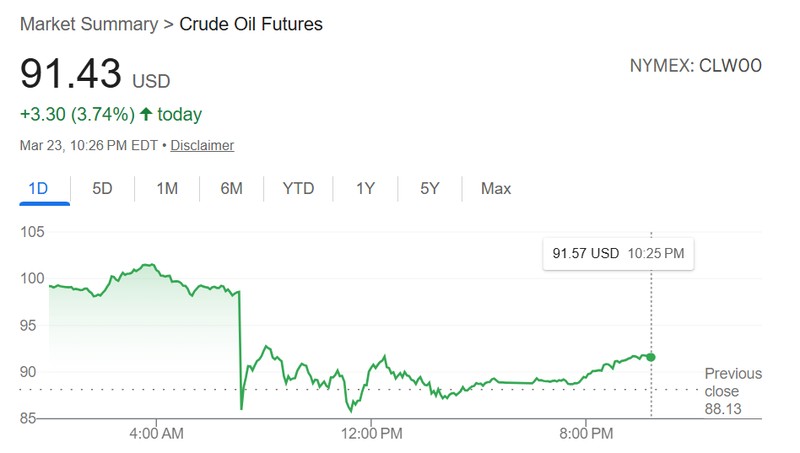Click the Market Summary breadcrumb
The image size is (800, 453).
click(x=90, y=23)
